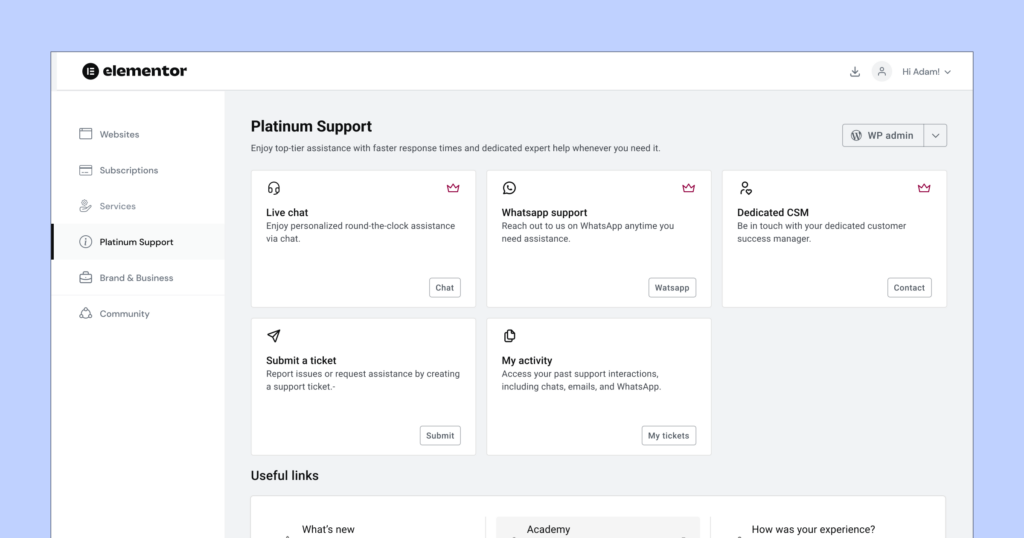The image size is (1024, 538).
Task: Click the Elementor logo
Action: [135, 71]
